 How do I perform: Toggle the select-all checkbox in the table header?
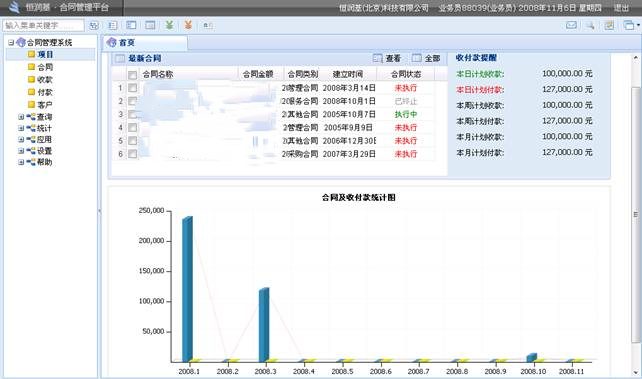(132, 75)
